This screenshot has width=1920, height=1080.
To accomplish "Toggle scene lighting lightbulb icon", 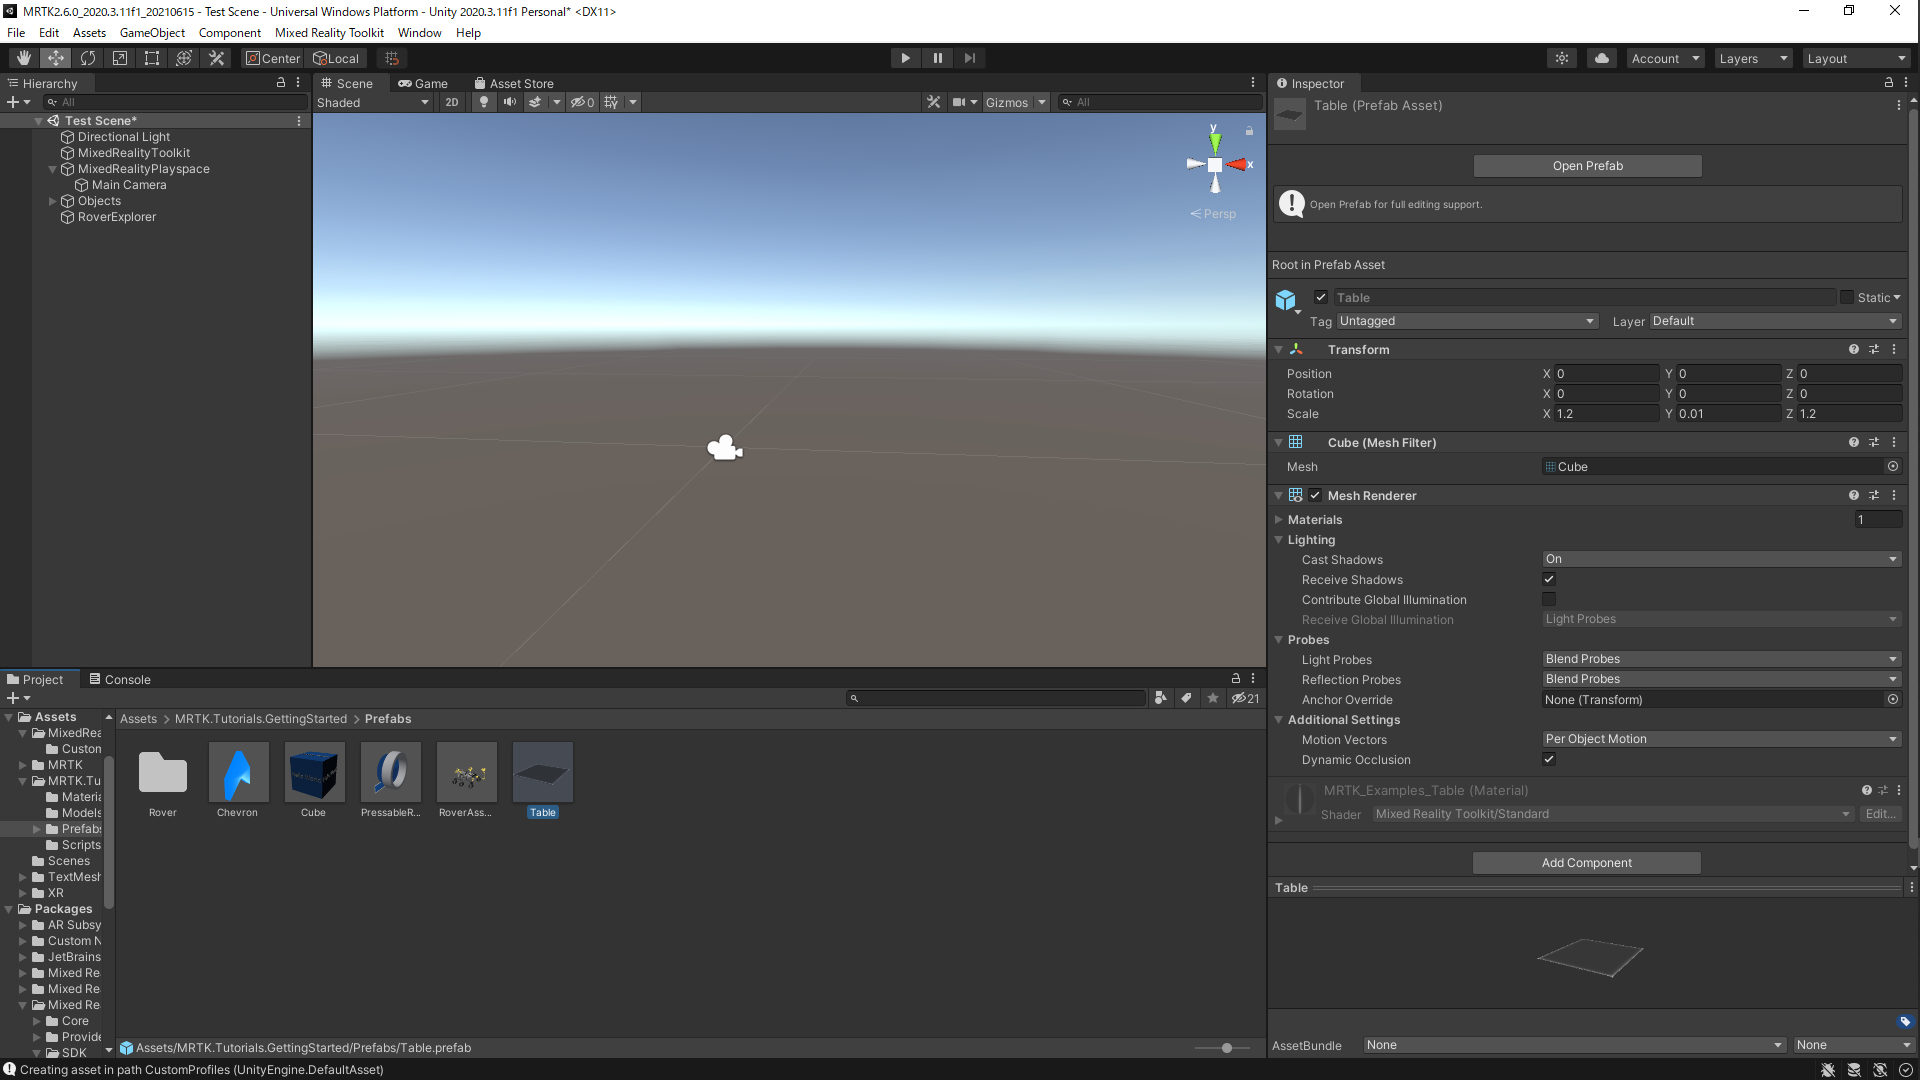I will coord(484,102).
